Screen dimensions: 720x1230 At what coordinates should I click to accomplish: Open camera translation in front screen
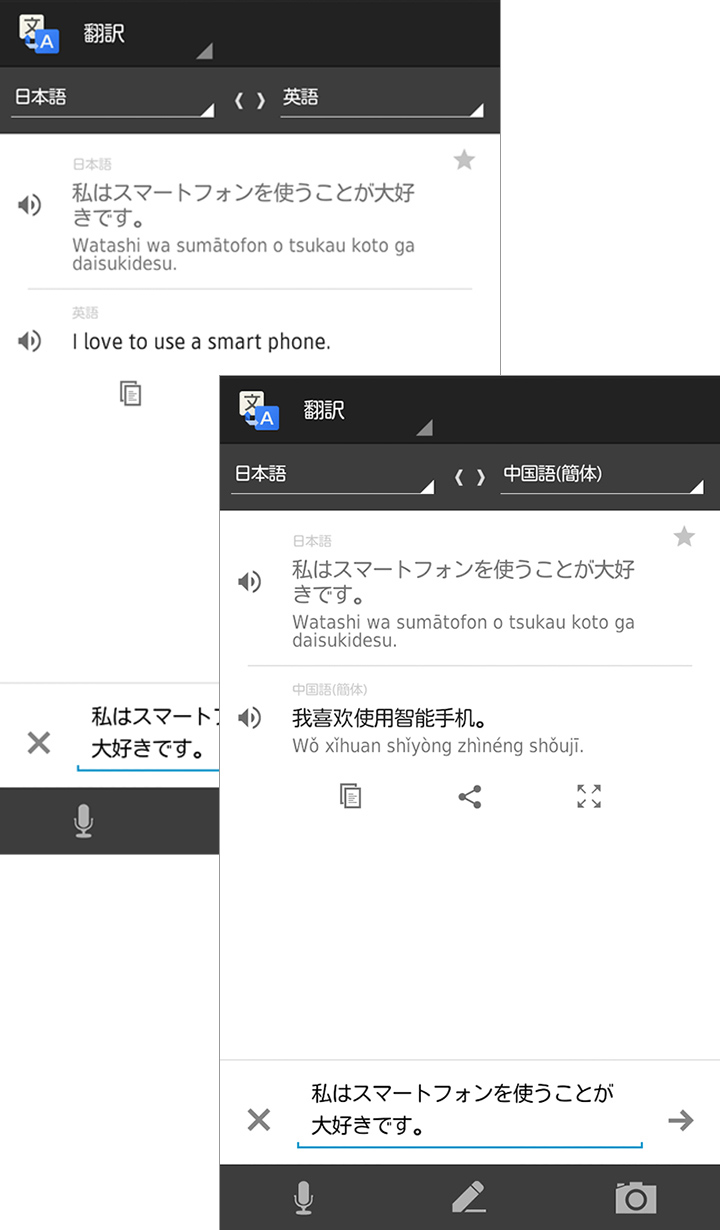click(x=635, y=1197)
